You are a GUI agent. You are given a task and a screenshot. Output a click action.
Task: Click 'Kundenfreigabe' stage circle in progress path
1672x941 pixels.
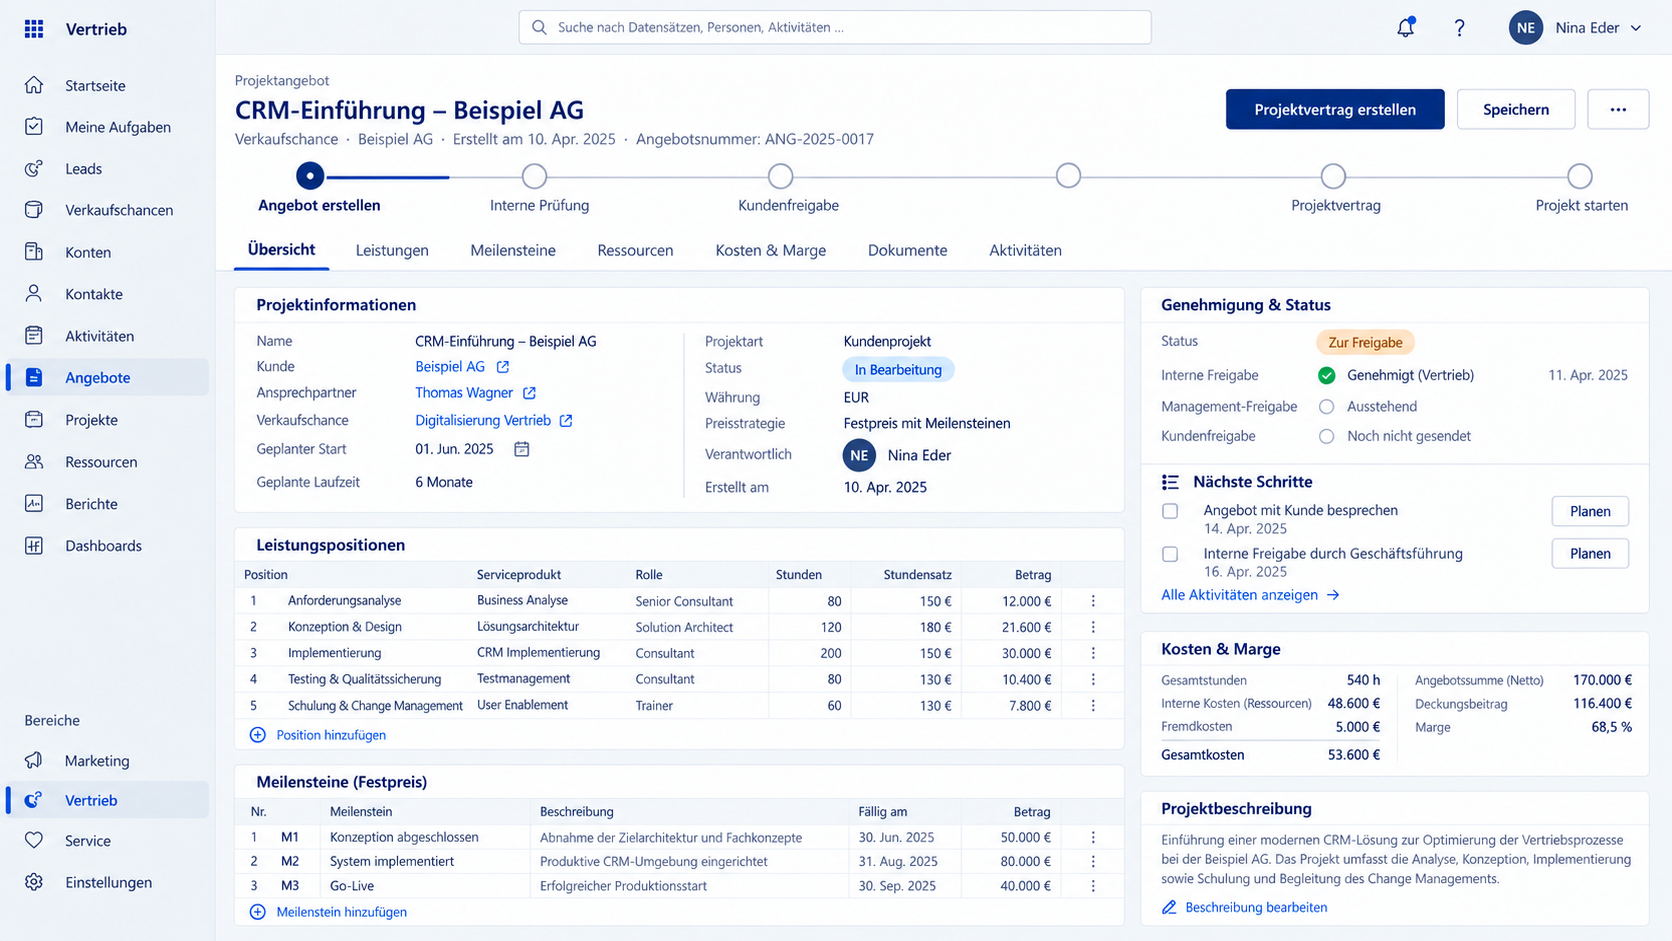tap(780, 176)
